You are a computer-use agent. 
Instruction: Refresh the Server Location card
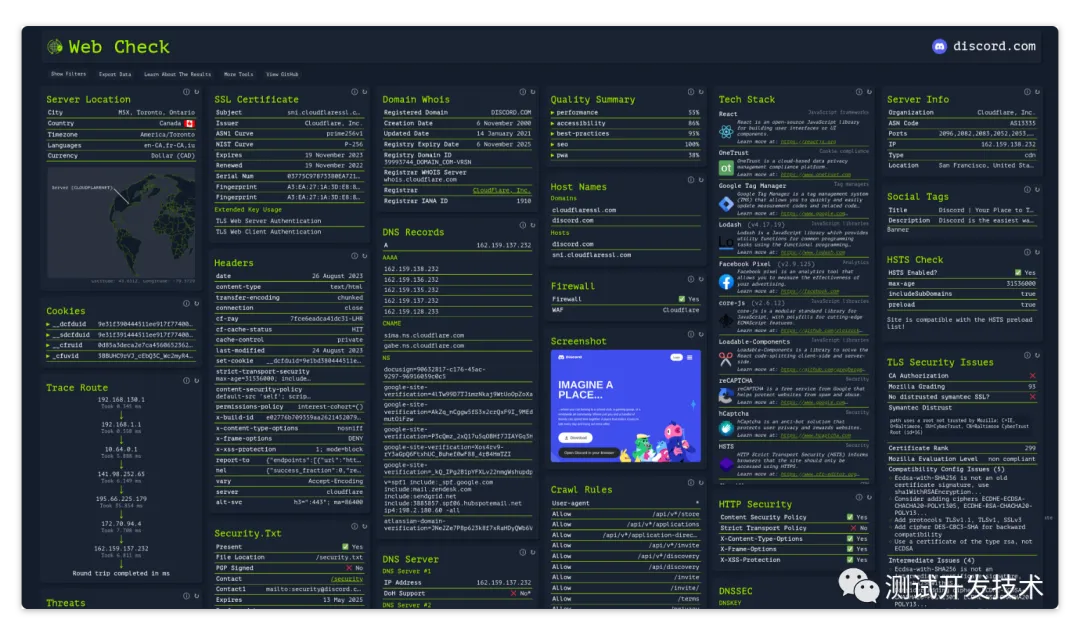(196, 92)
